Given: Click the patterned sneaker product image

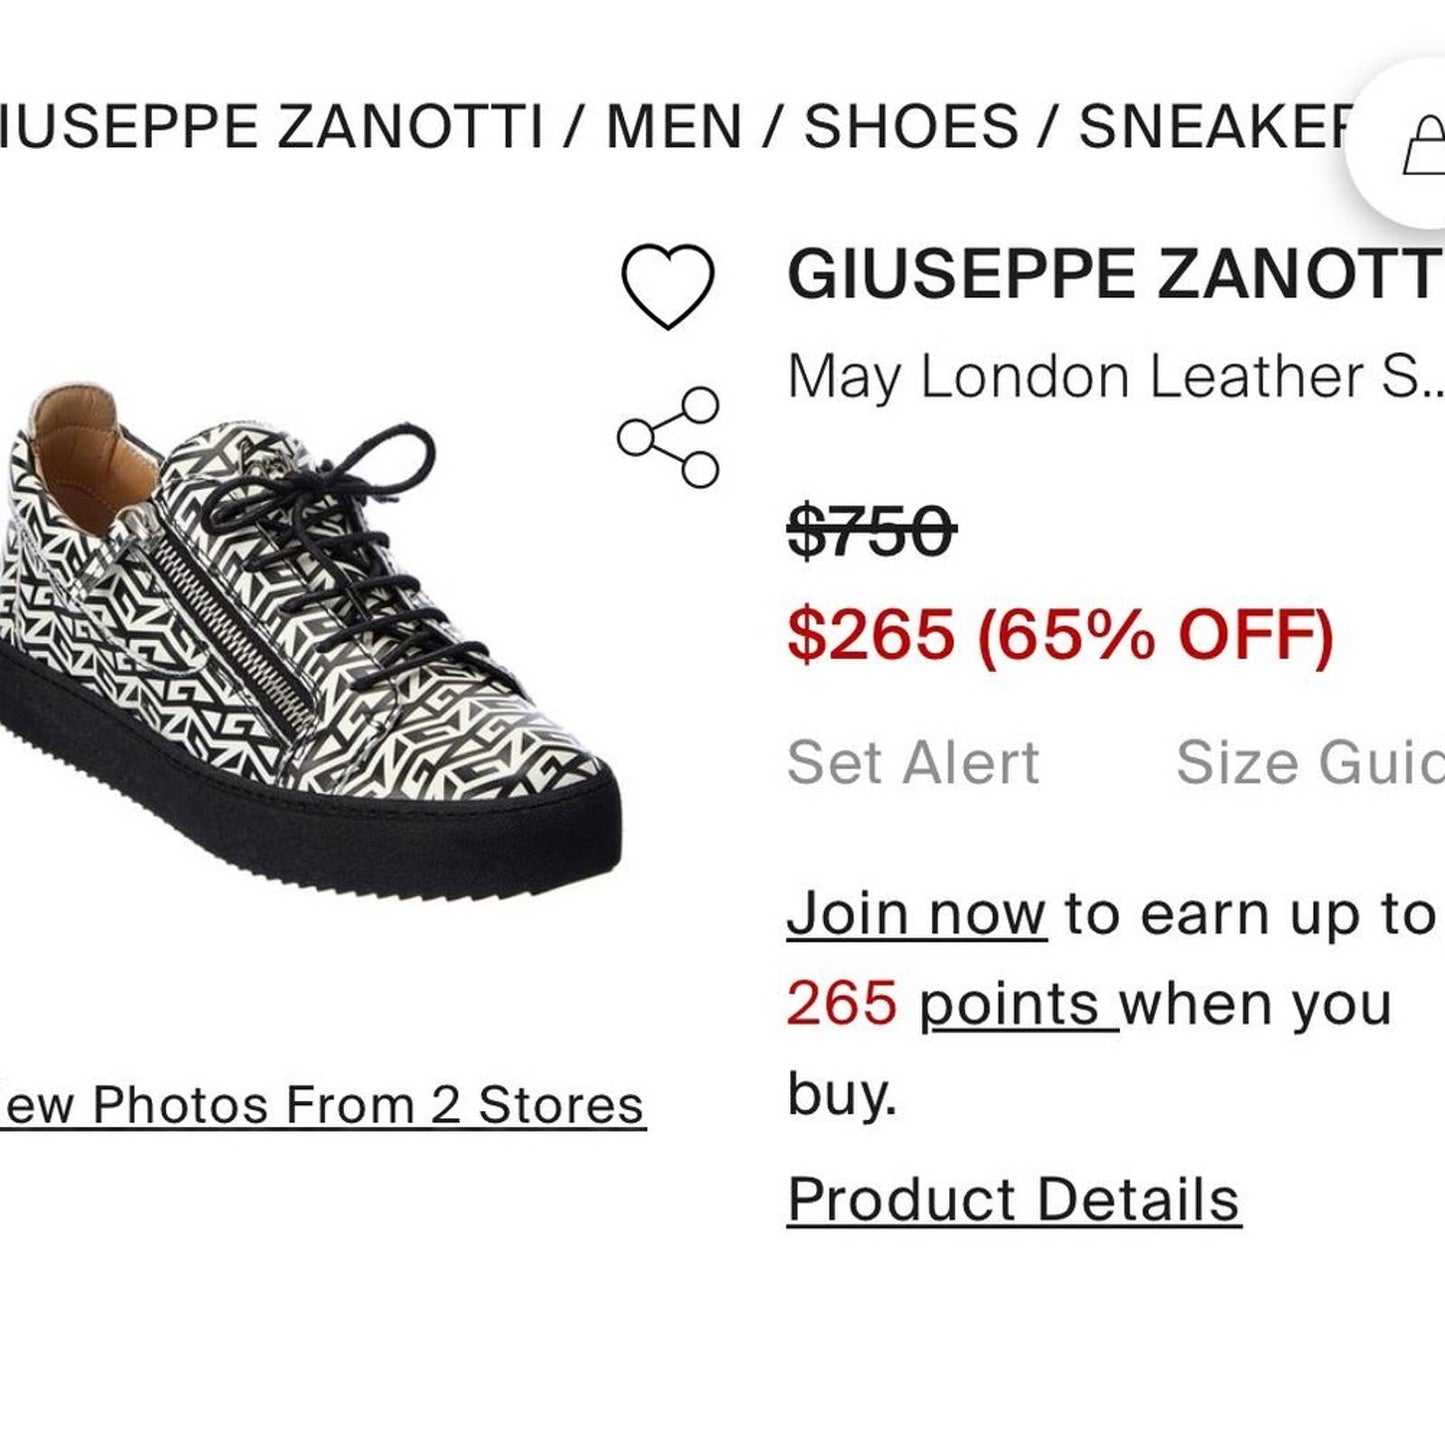Looking at the screenshot, I should (x=310, y=640).
